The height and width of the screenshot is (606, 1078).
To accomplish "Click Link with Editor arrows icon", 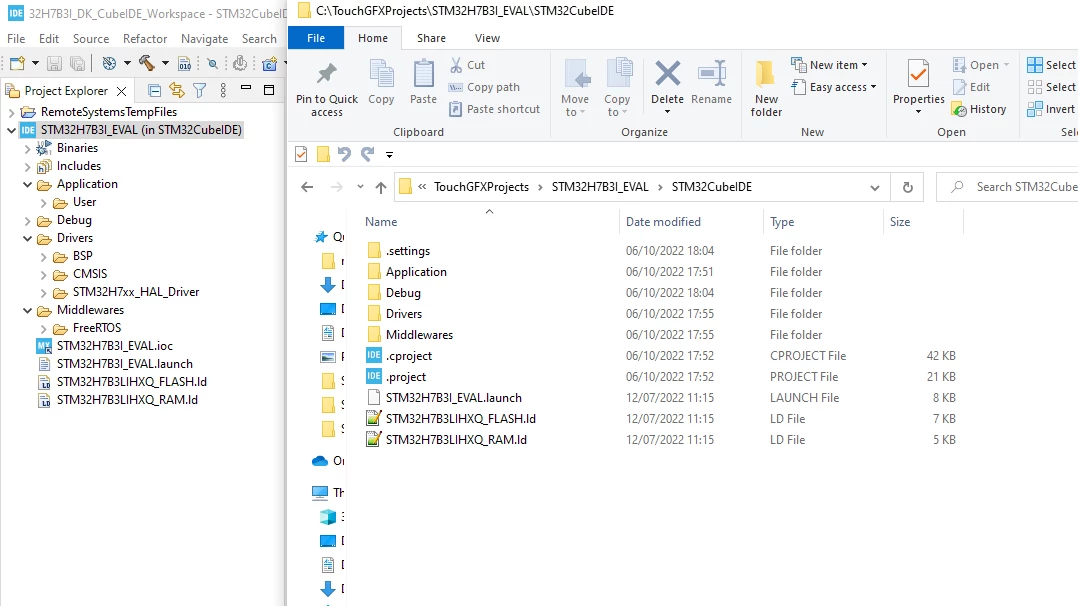I will point(177,90).
